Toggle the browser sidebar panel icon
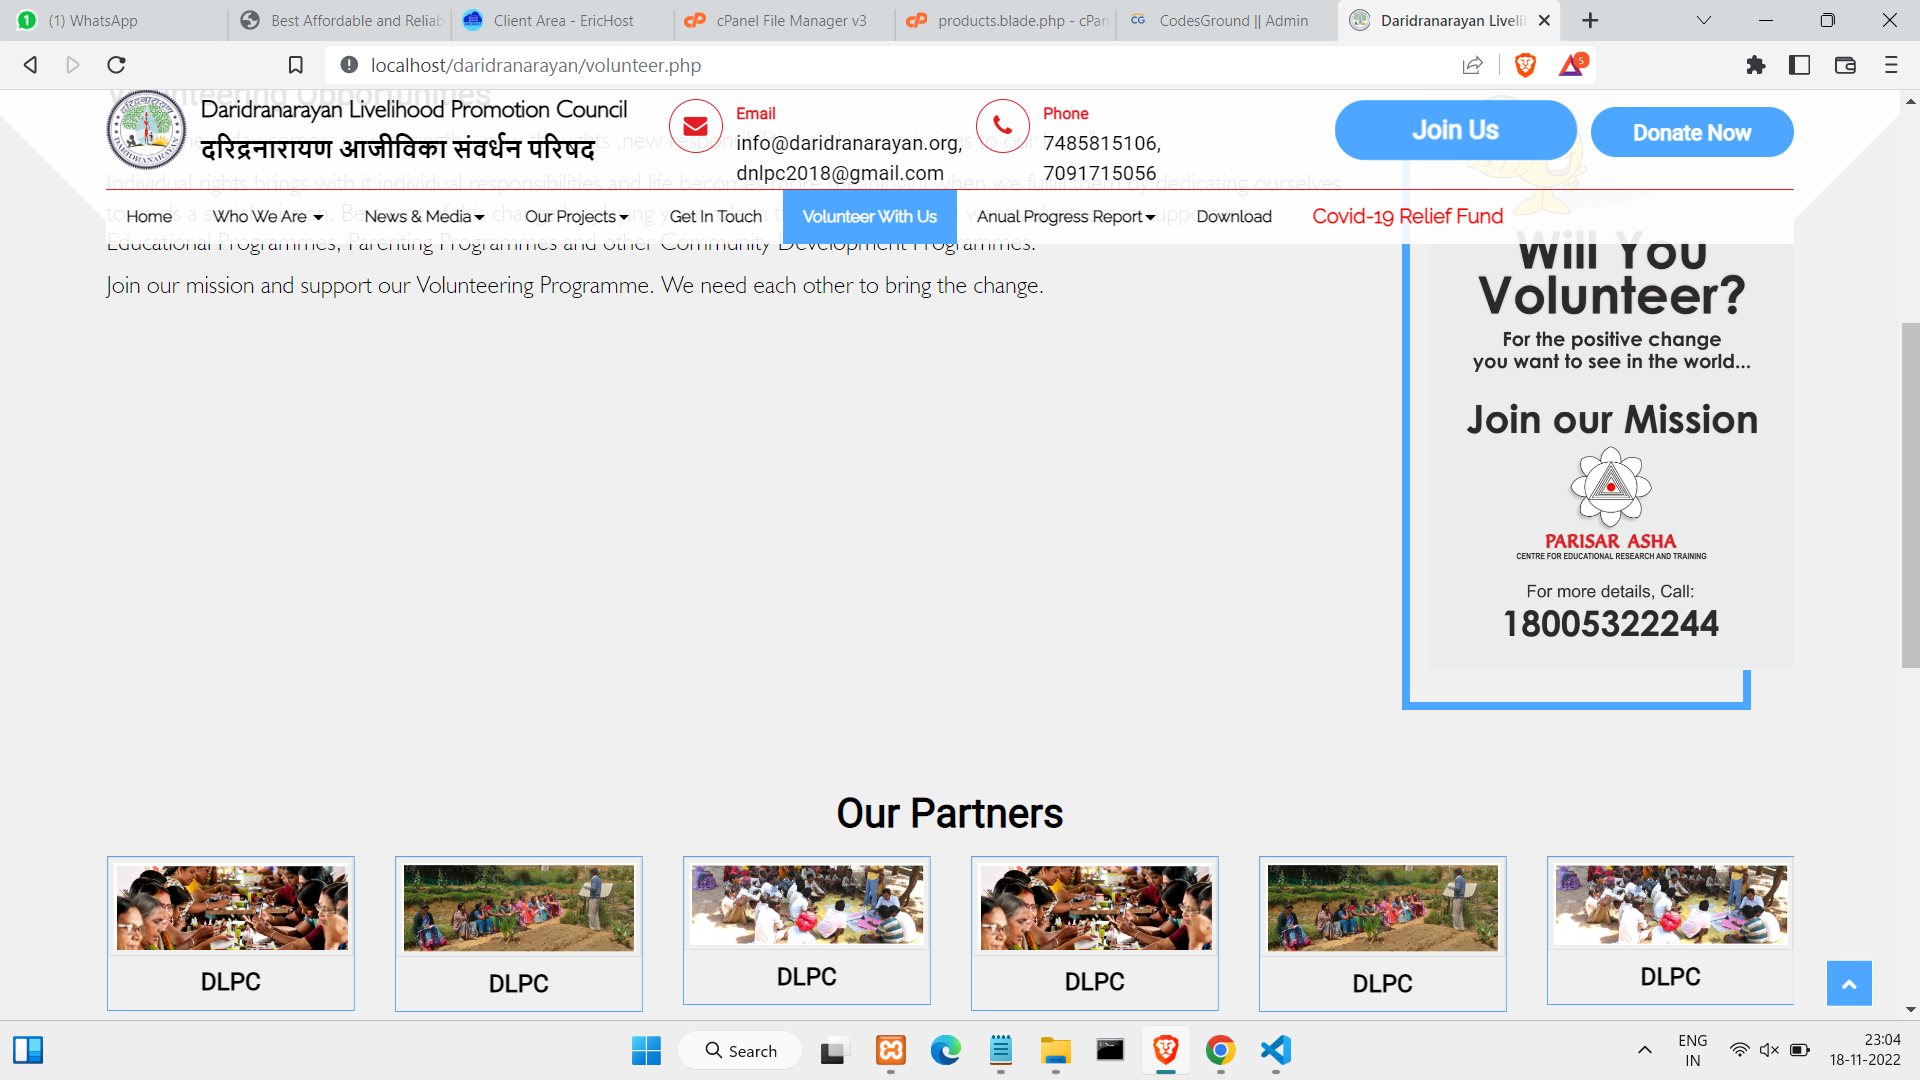This screenshot has height=1080, width=1920. (1799, 65)
